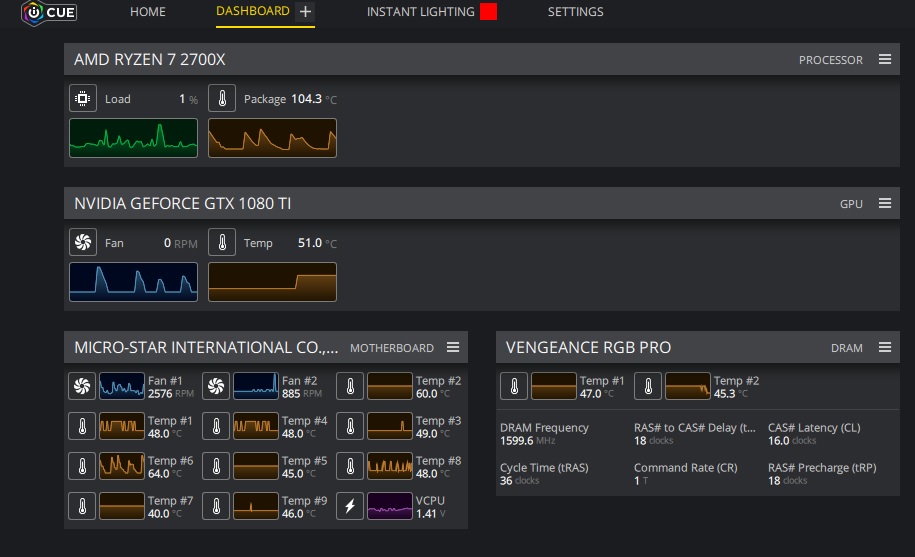This screenshot has width=915, height=557.
Task: Click the GPU Temp thermometer icon
Action: tap(222, 243)
